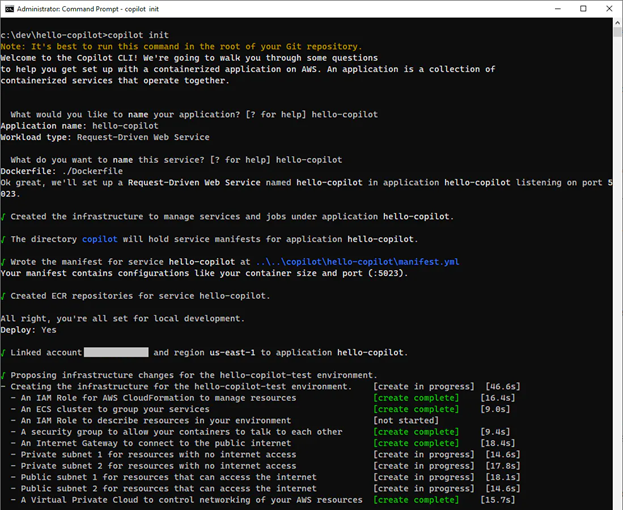The width and height of the screenshot is (623, 510).
Task: Click the 'Application name: hello-copilot' line
Action: pyautogui.click(x=79, y=126)
